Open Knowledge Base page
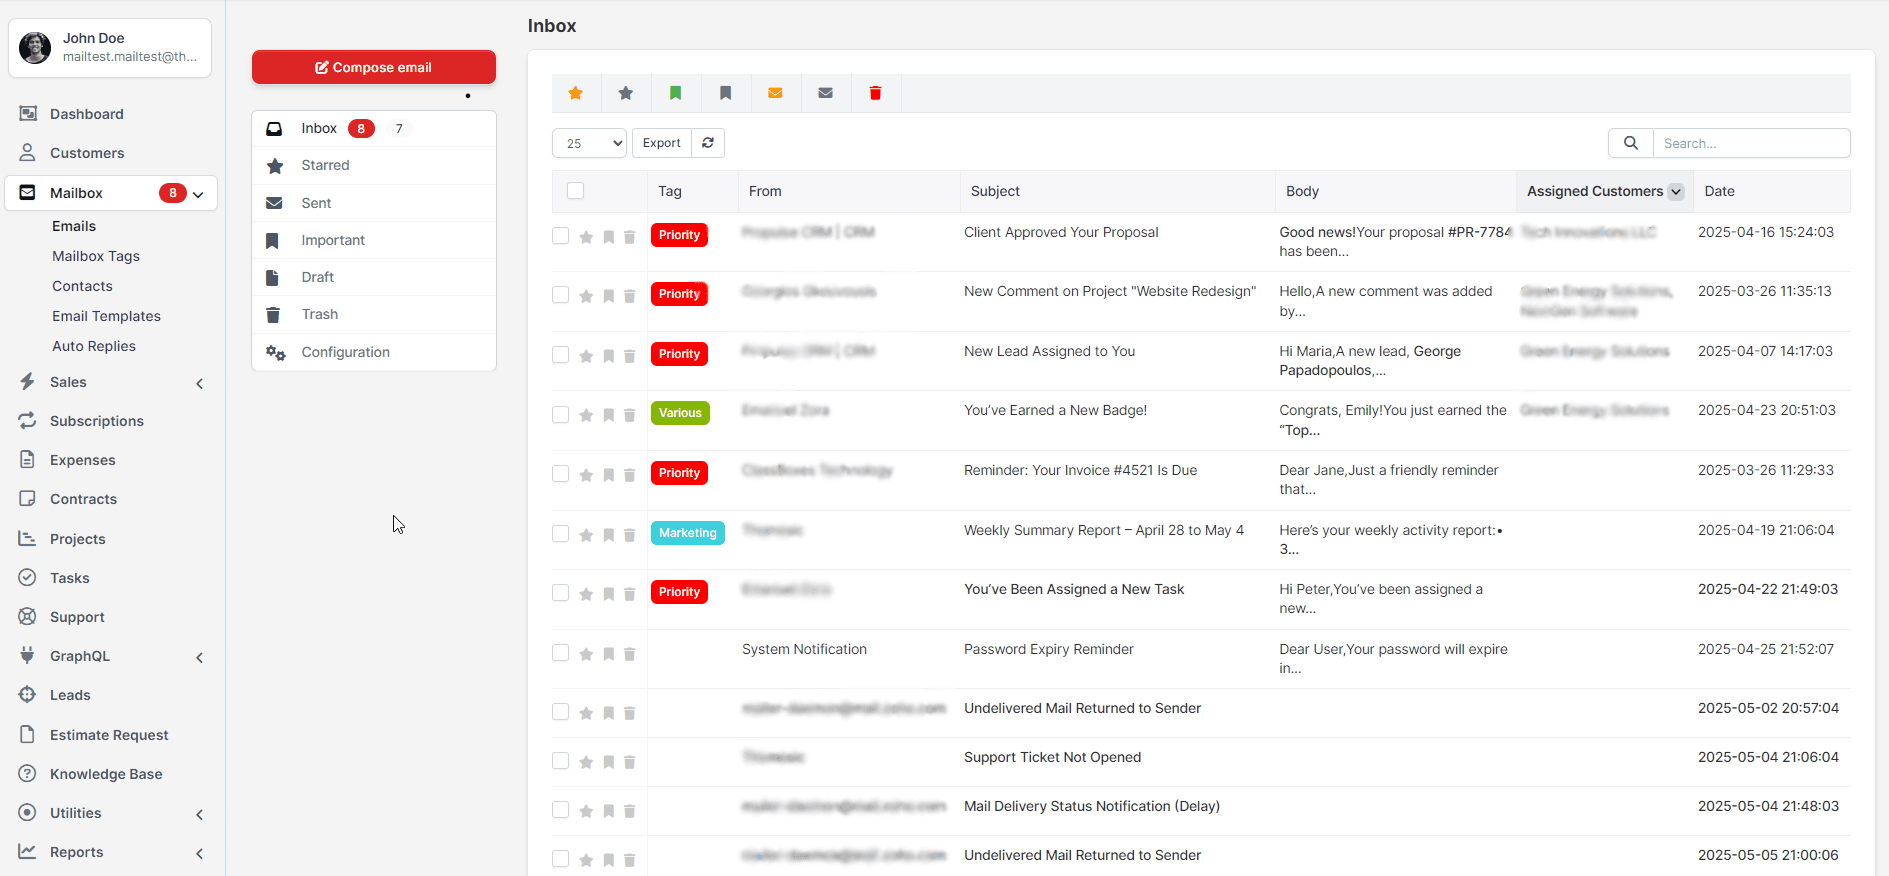 point(106,774)
